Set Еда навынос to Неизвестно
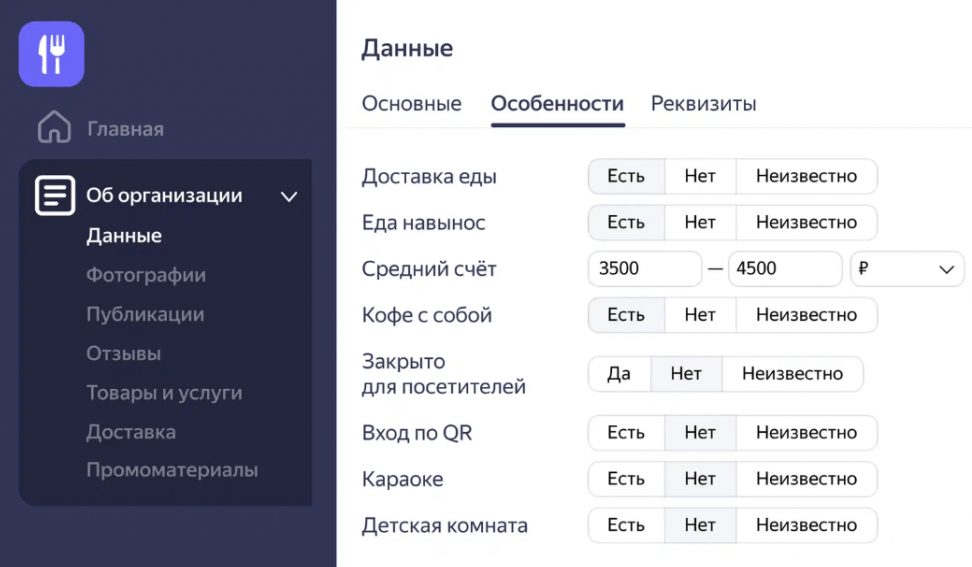This screenshot has height=567, width=972. point(806,222)
